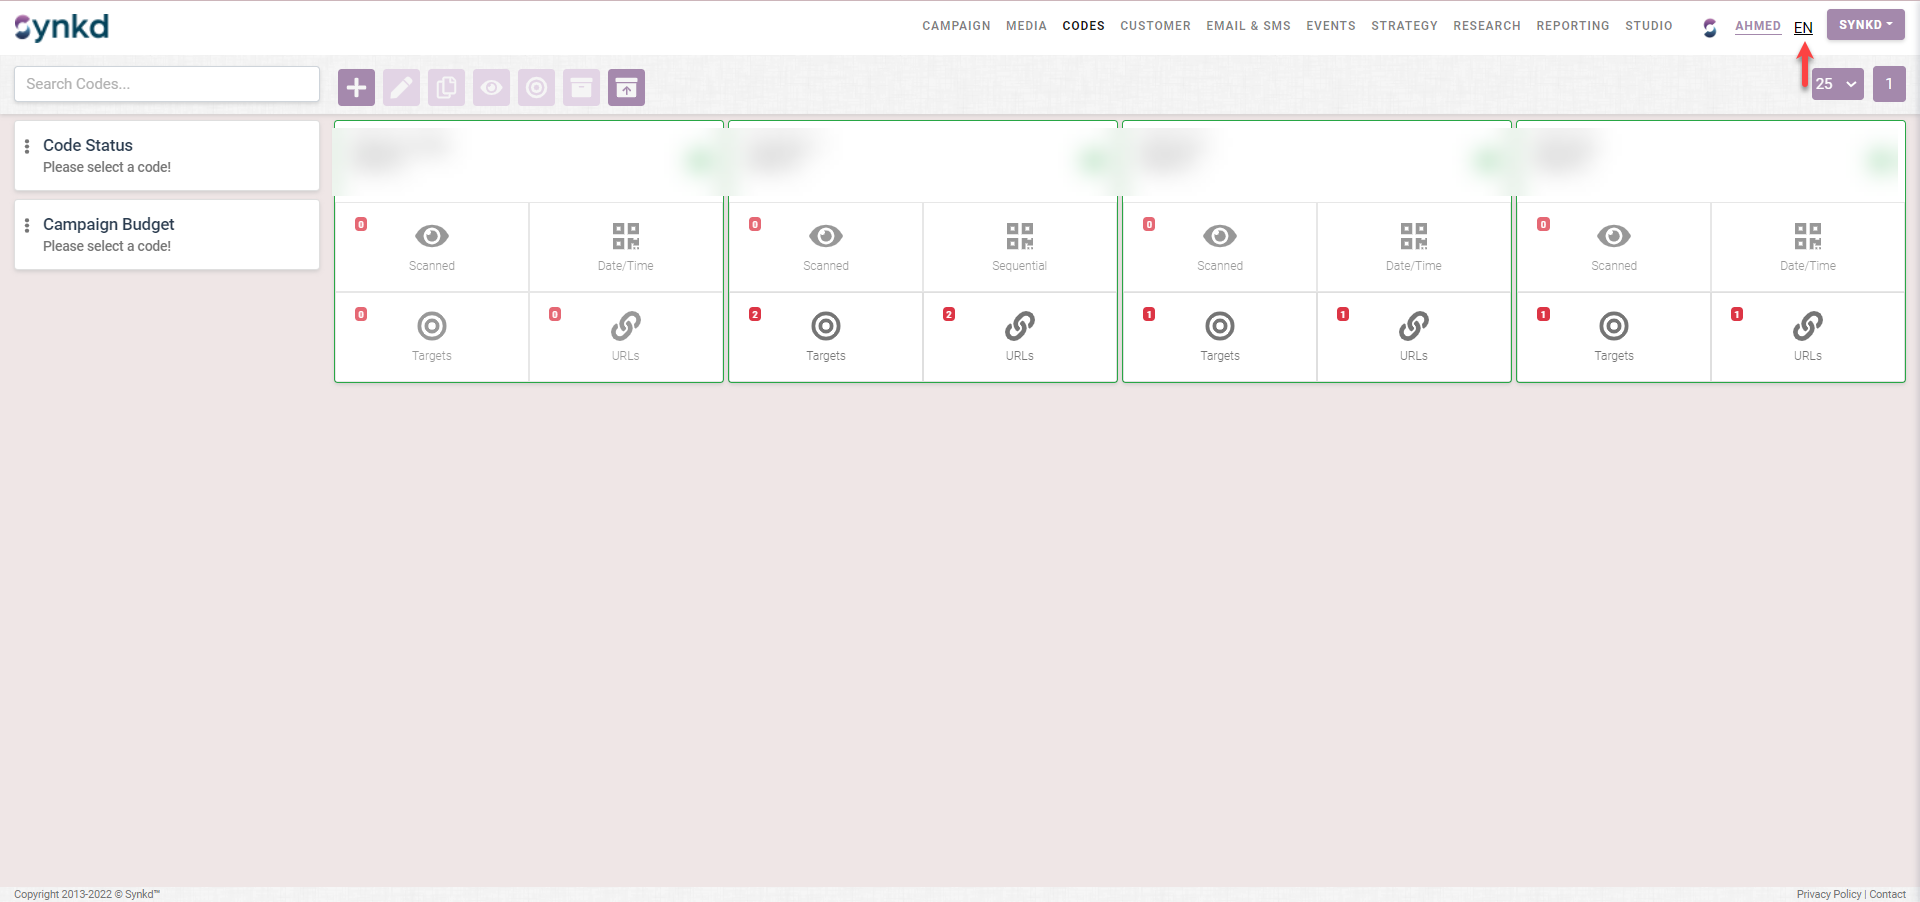Viewport: 1920px width, 902px height.
Task: Click the target icon in the toolbar
Action: coord(536,88)
